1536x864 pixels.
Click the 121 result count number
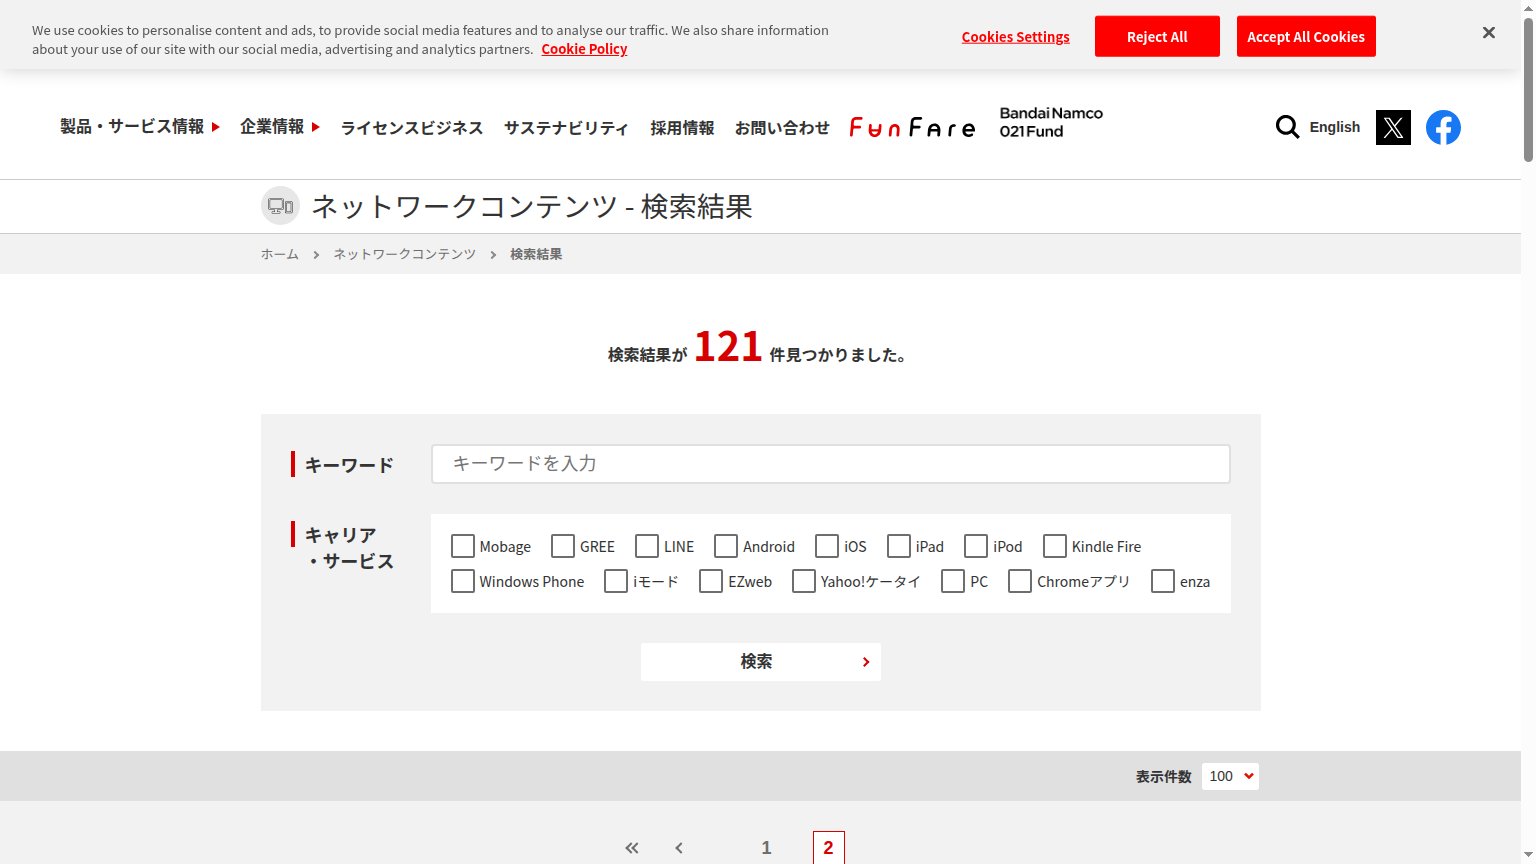click(728, 347)
